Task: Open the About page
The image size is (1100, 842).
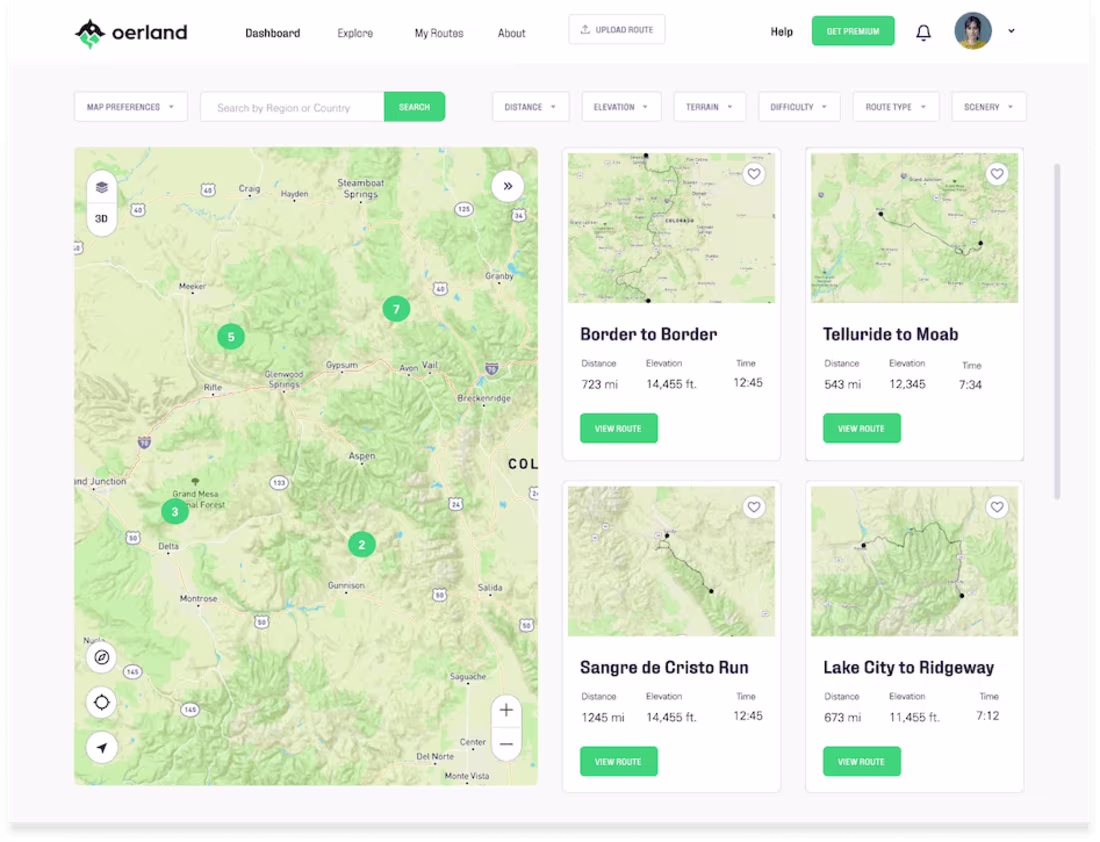Action: (511, 33)
